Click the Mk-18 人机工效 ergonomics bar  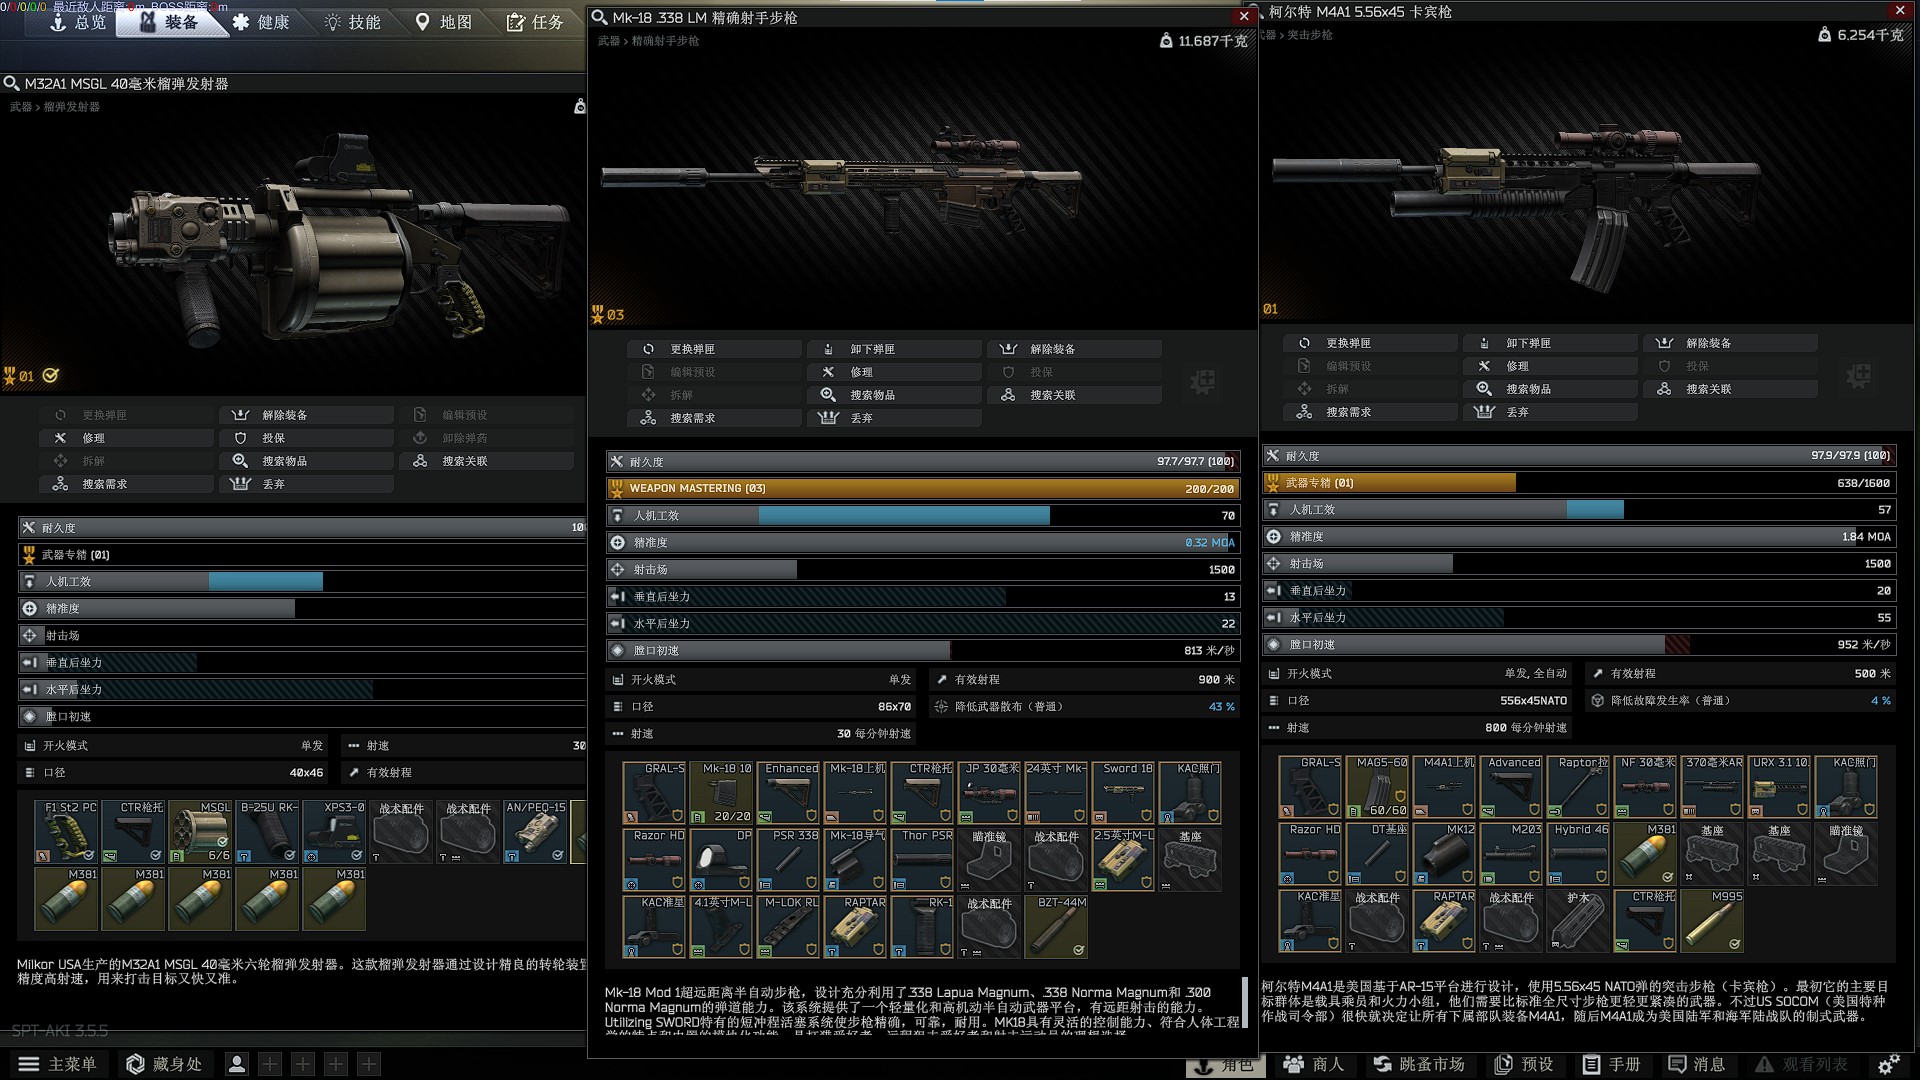(x=922, y=516)
